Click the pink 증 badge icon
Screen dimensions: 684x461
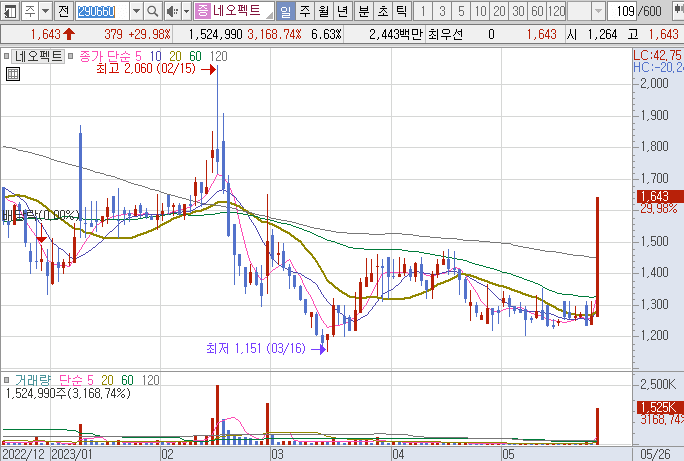(202, 11)
